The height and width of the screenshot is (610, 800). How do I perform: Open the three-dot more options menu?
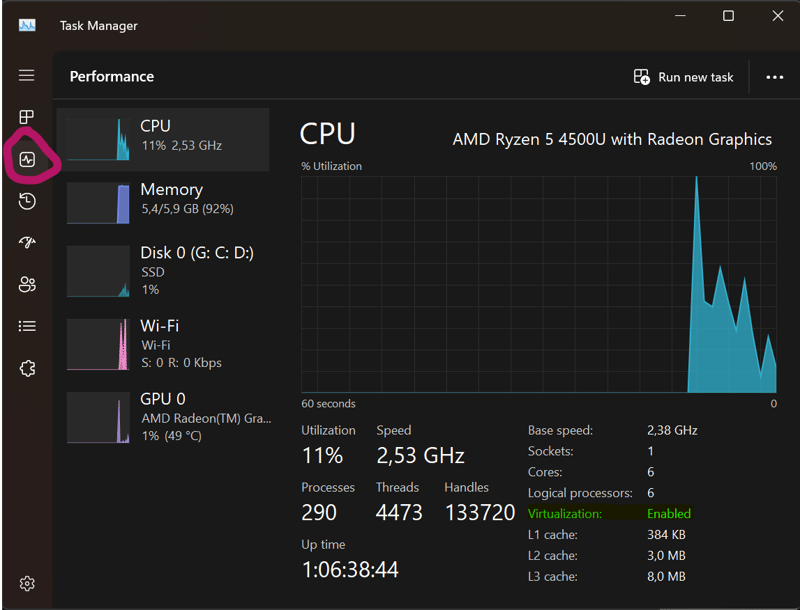click(x=774, y=77)
